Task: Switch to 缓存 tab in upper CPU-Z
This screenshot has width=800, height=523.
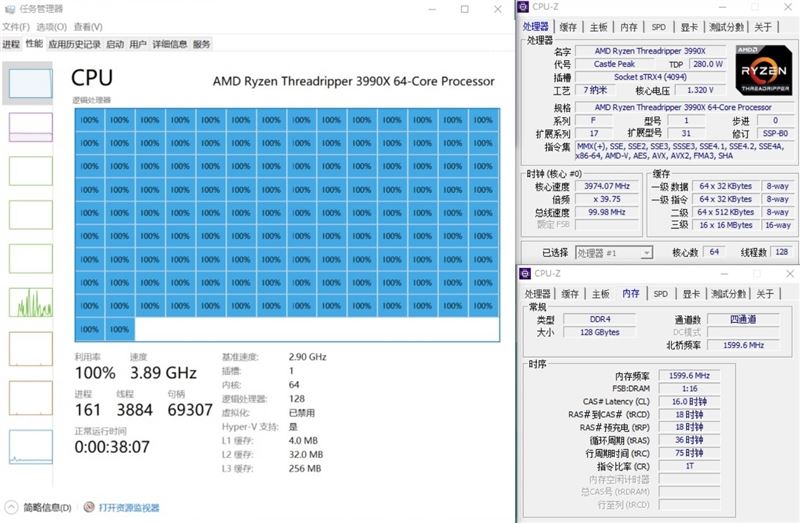Action: point(568,27)
